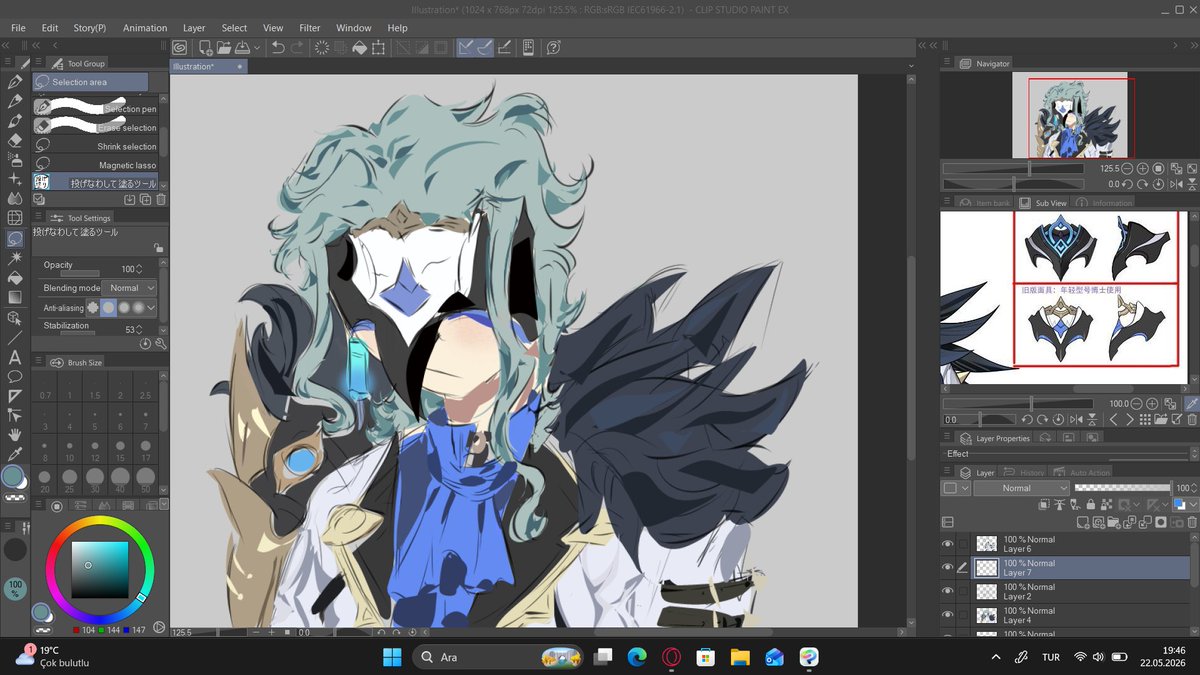This screenshot has width=1200, height=675.
Task: Click the smartphone connect icon in command bar
Action: (x=528, y=47)
